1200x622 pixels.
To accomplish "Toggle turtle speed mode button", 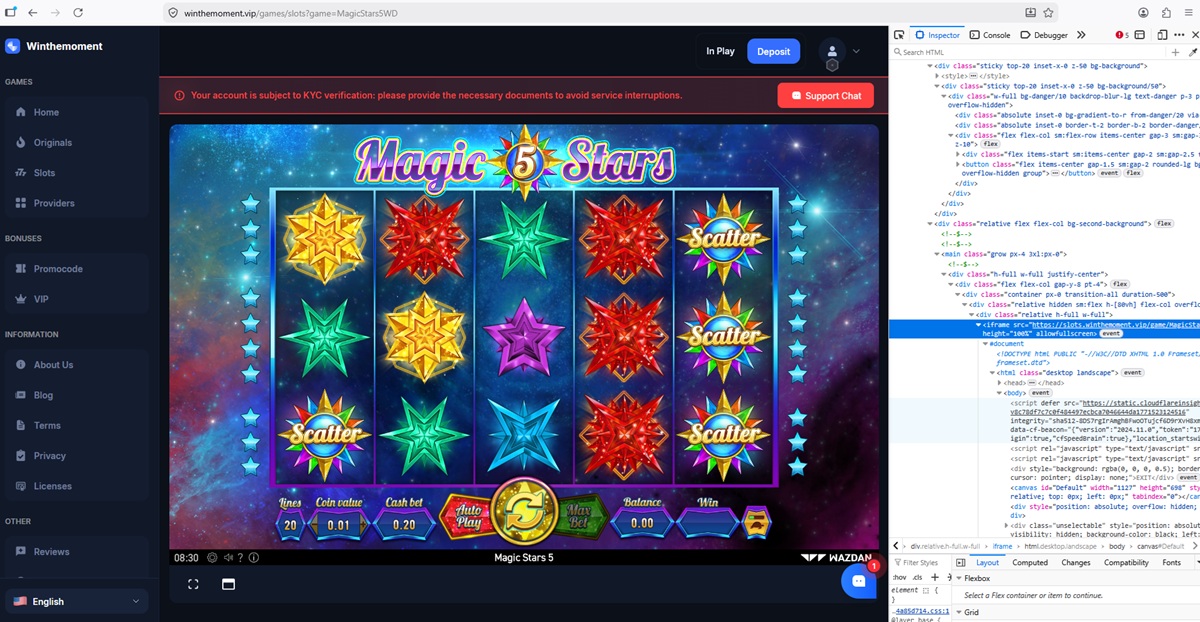I will click(757, 522).
